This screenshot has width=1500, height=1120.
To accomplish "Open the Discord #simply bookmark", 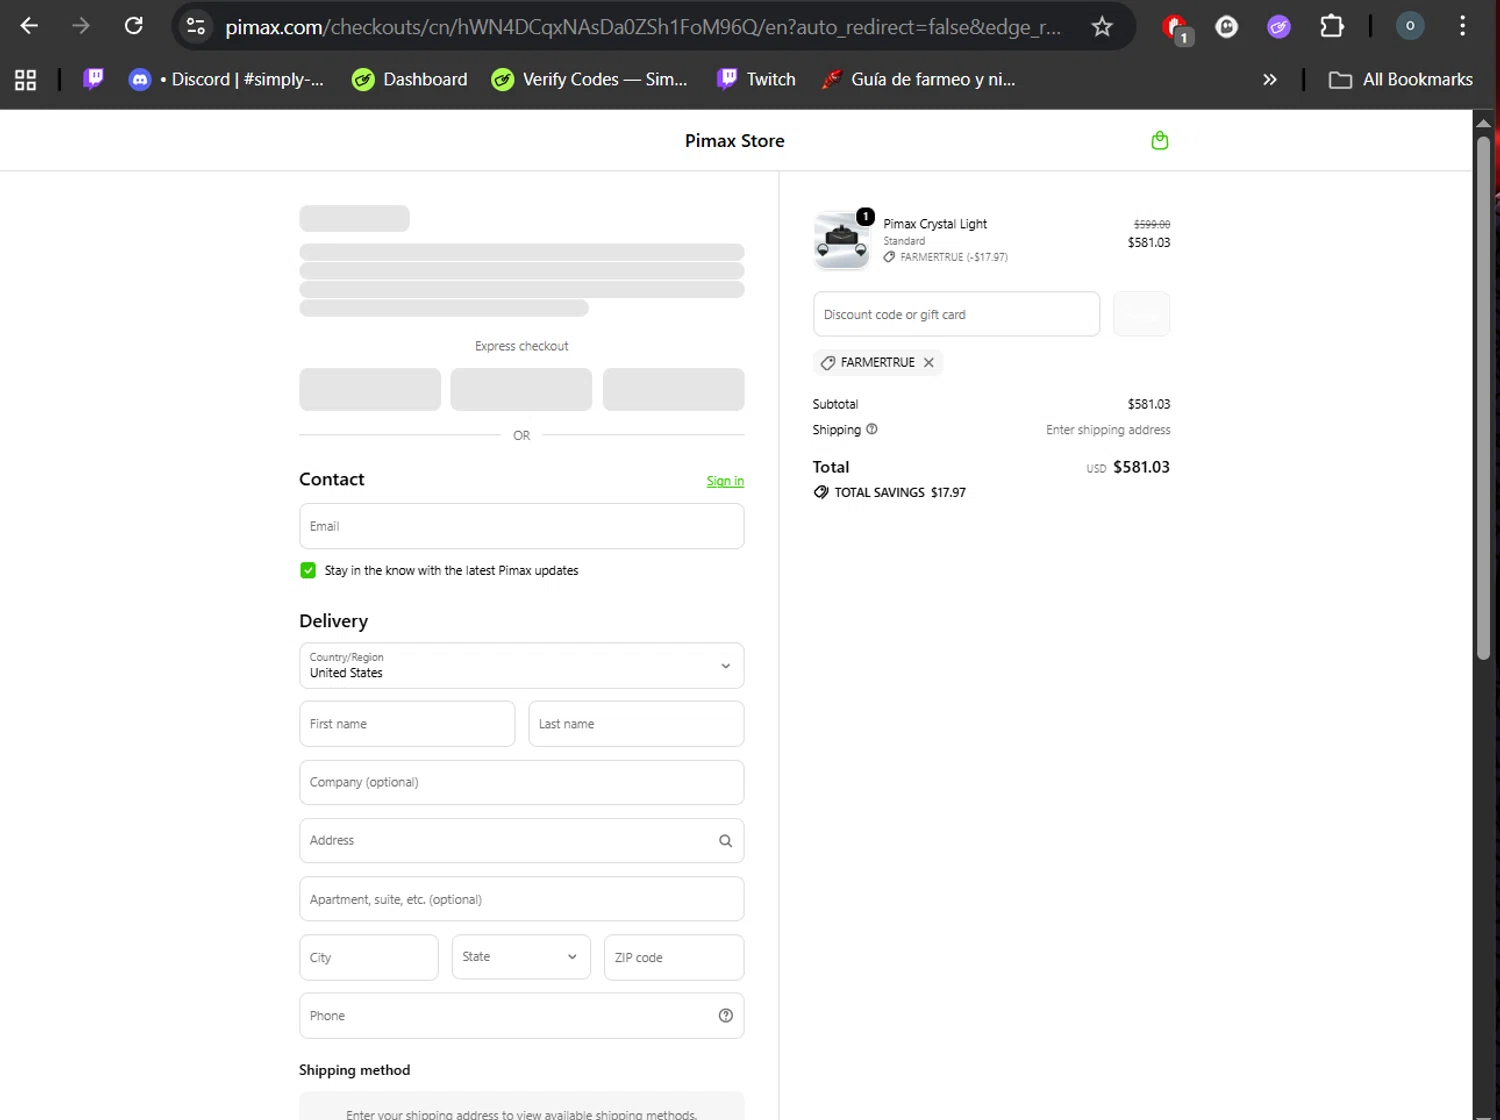I will click(x=226, y=80).
